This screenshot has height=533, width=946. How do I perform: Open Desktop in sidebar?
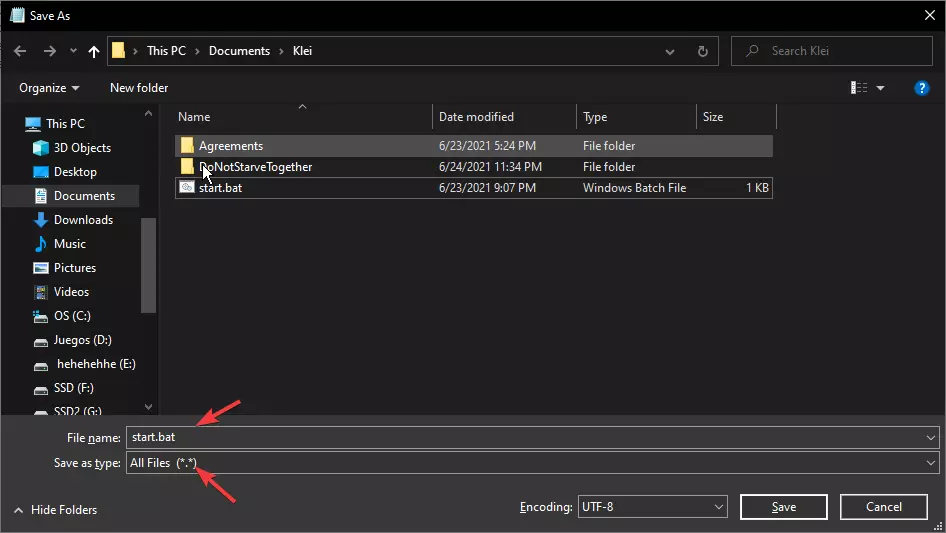75,172
